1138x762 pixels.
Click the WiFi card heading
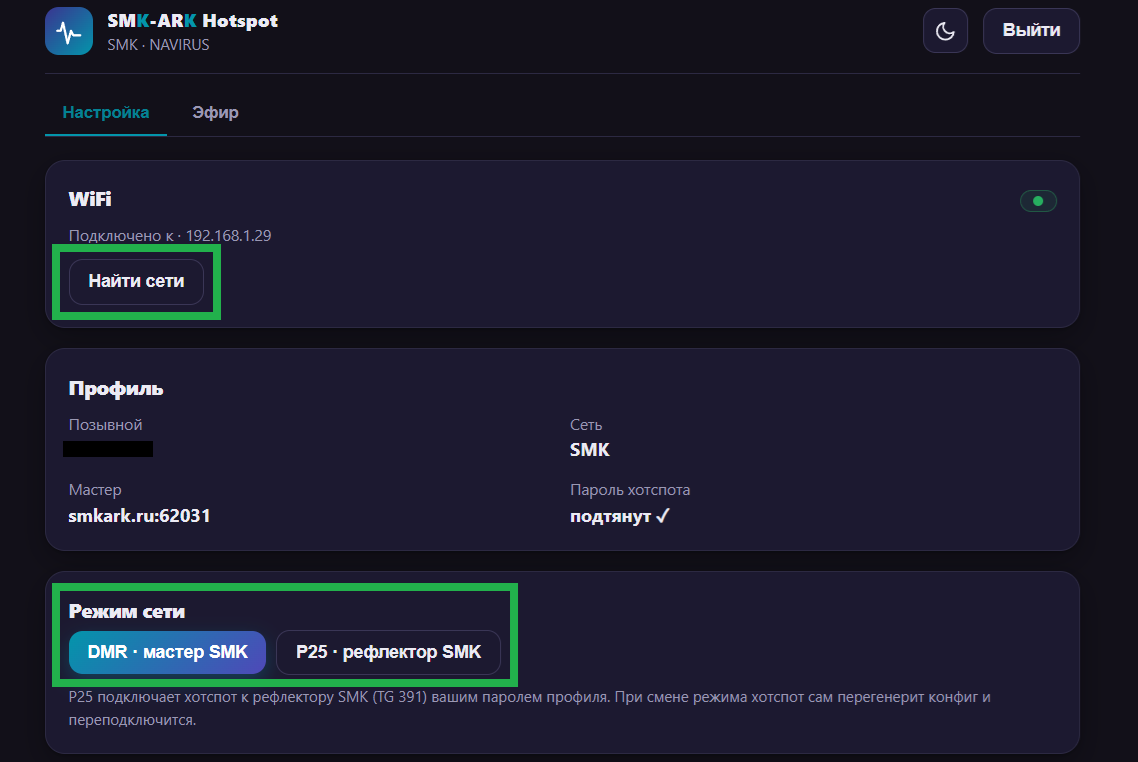pyautogui.click(x=90, y=200)
